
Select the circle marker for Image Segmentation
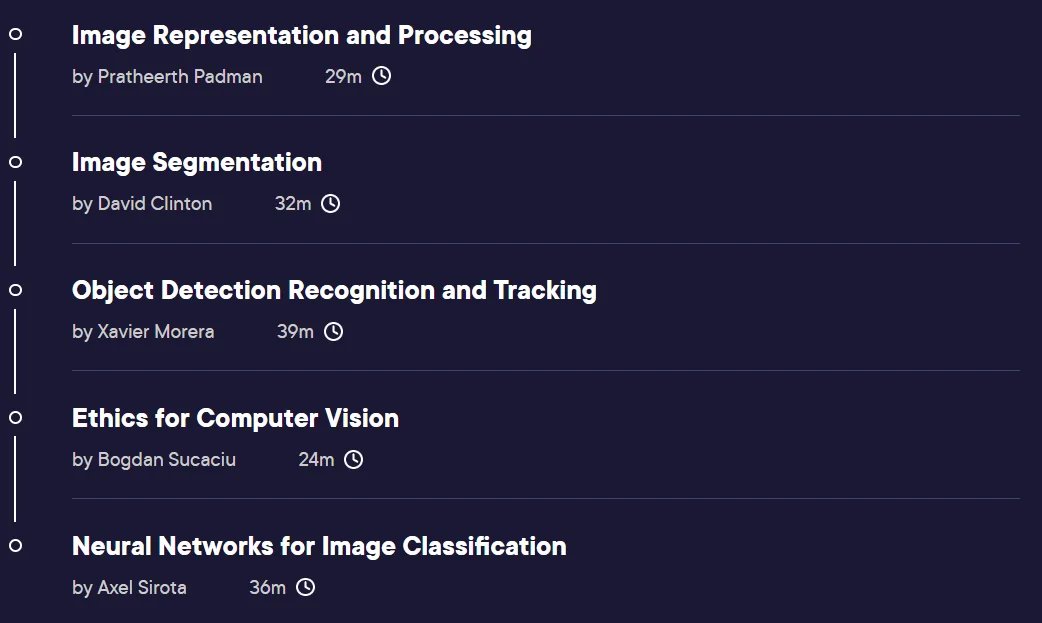(15, 162)
